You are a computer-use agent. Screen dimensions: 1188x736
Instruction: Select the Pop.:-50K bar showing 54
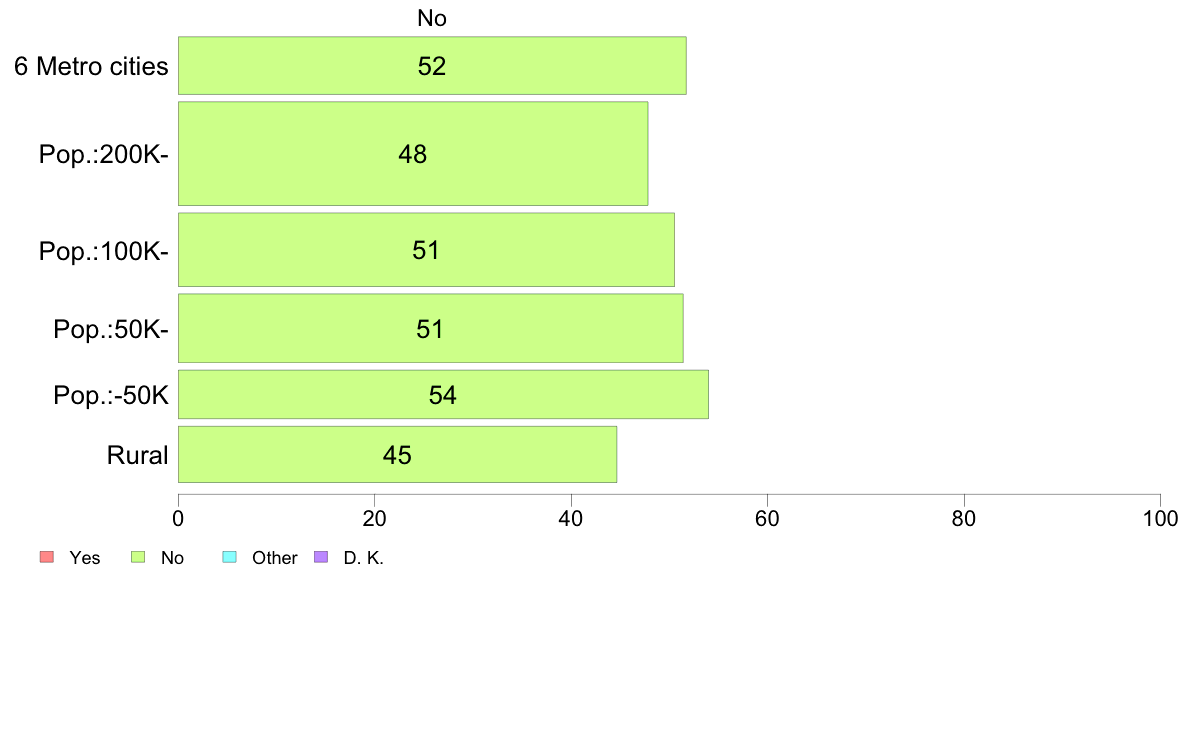pyautogui.click(x=443, y=394)
